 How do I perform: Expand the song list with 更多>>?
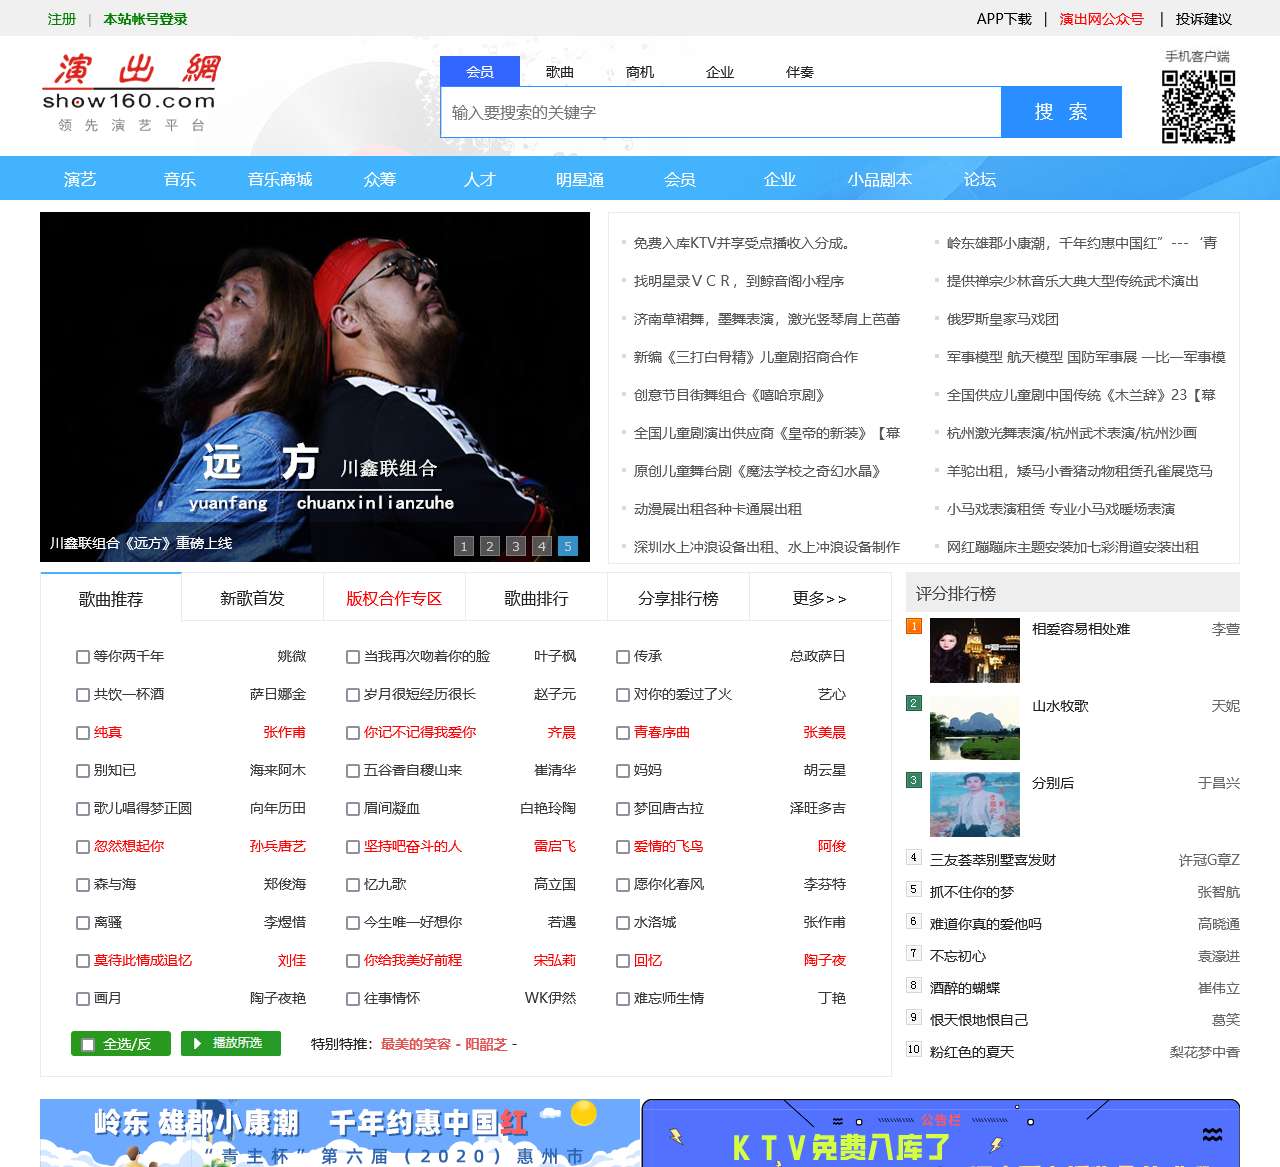pyautogui.click(x=819, y=598)
